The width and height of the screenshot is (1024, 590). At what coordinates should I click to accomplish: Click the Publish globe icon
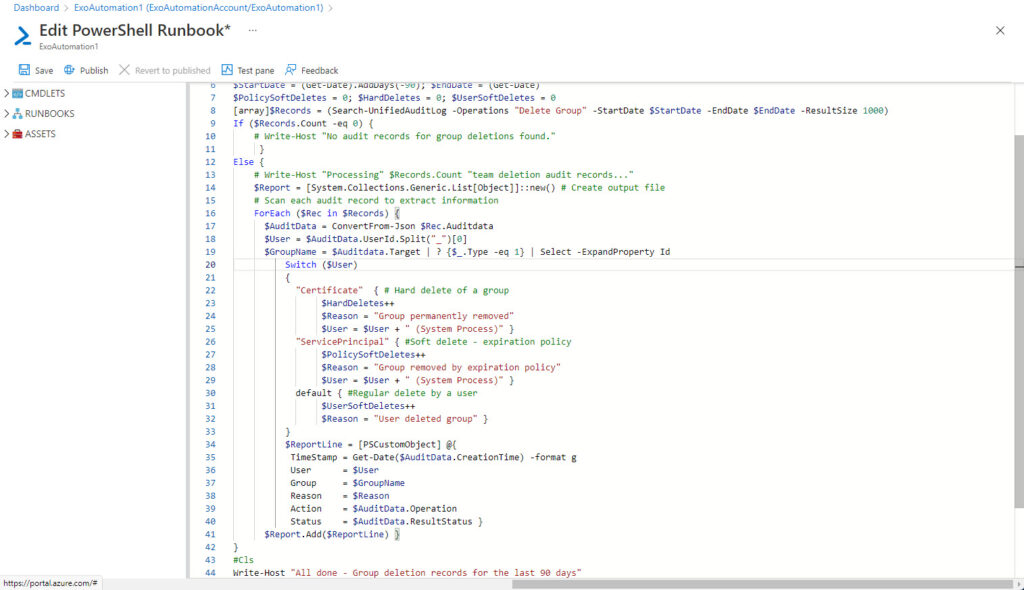tap(69, 69)
